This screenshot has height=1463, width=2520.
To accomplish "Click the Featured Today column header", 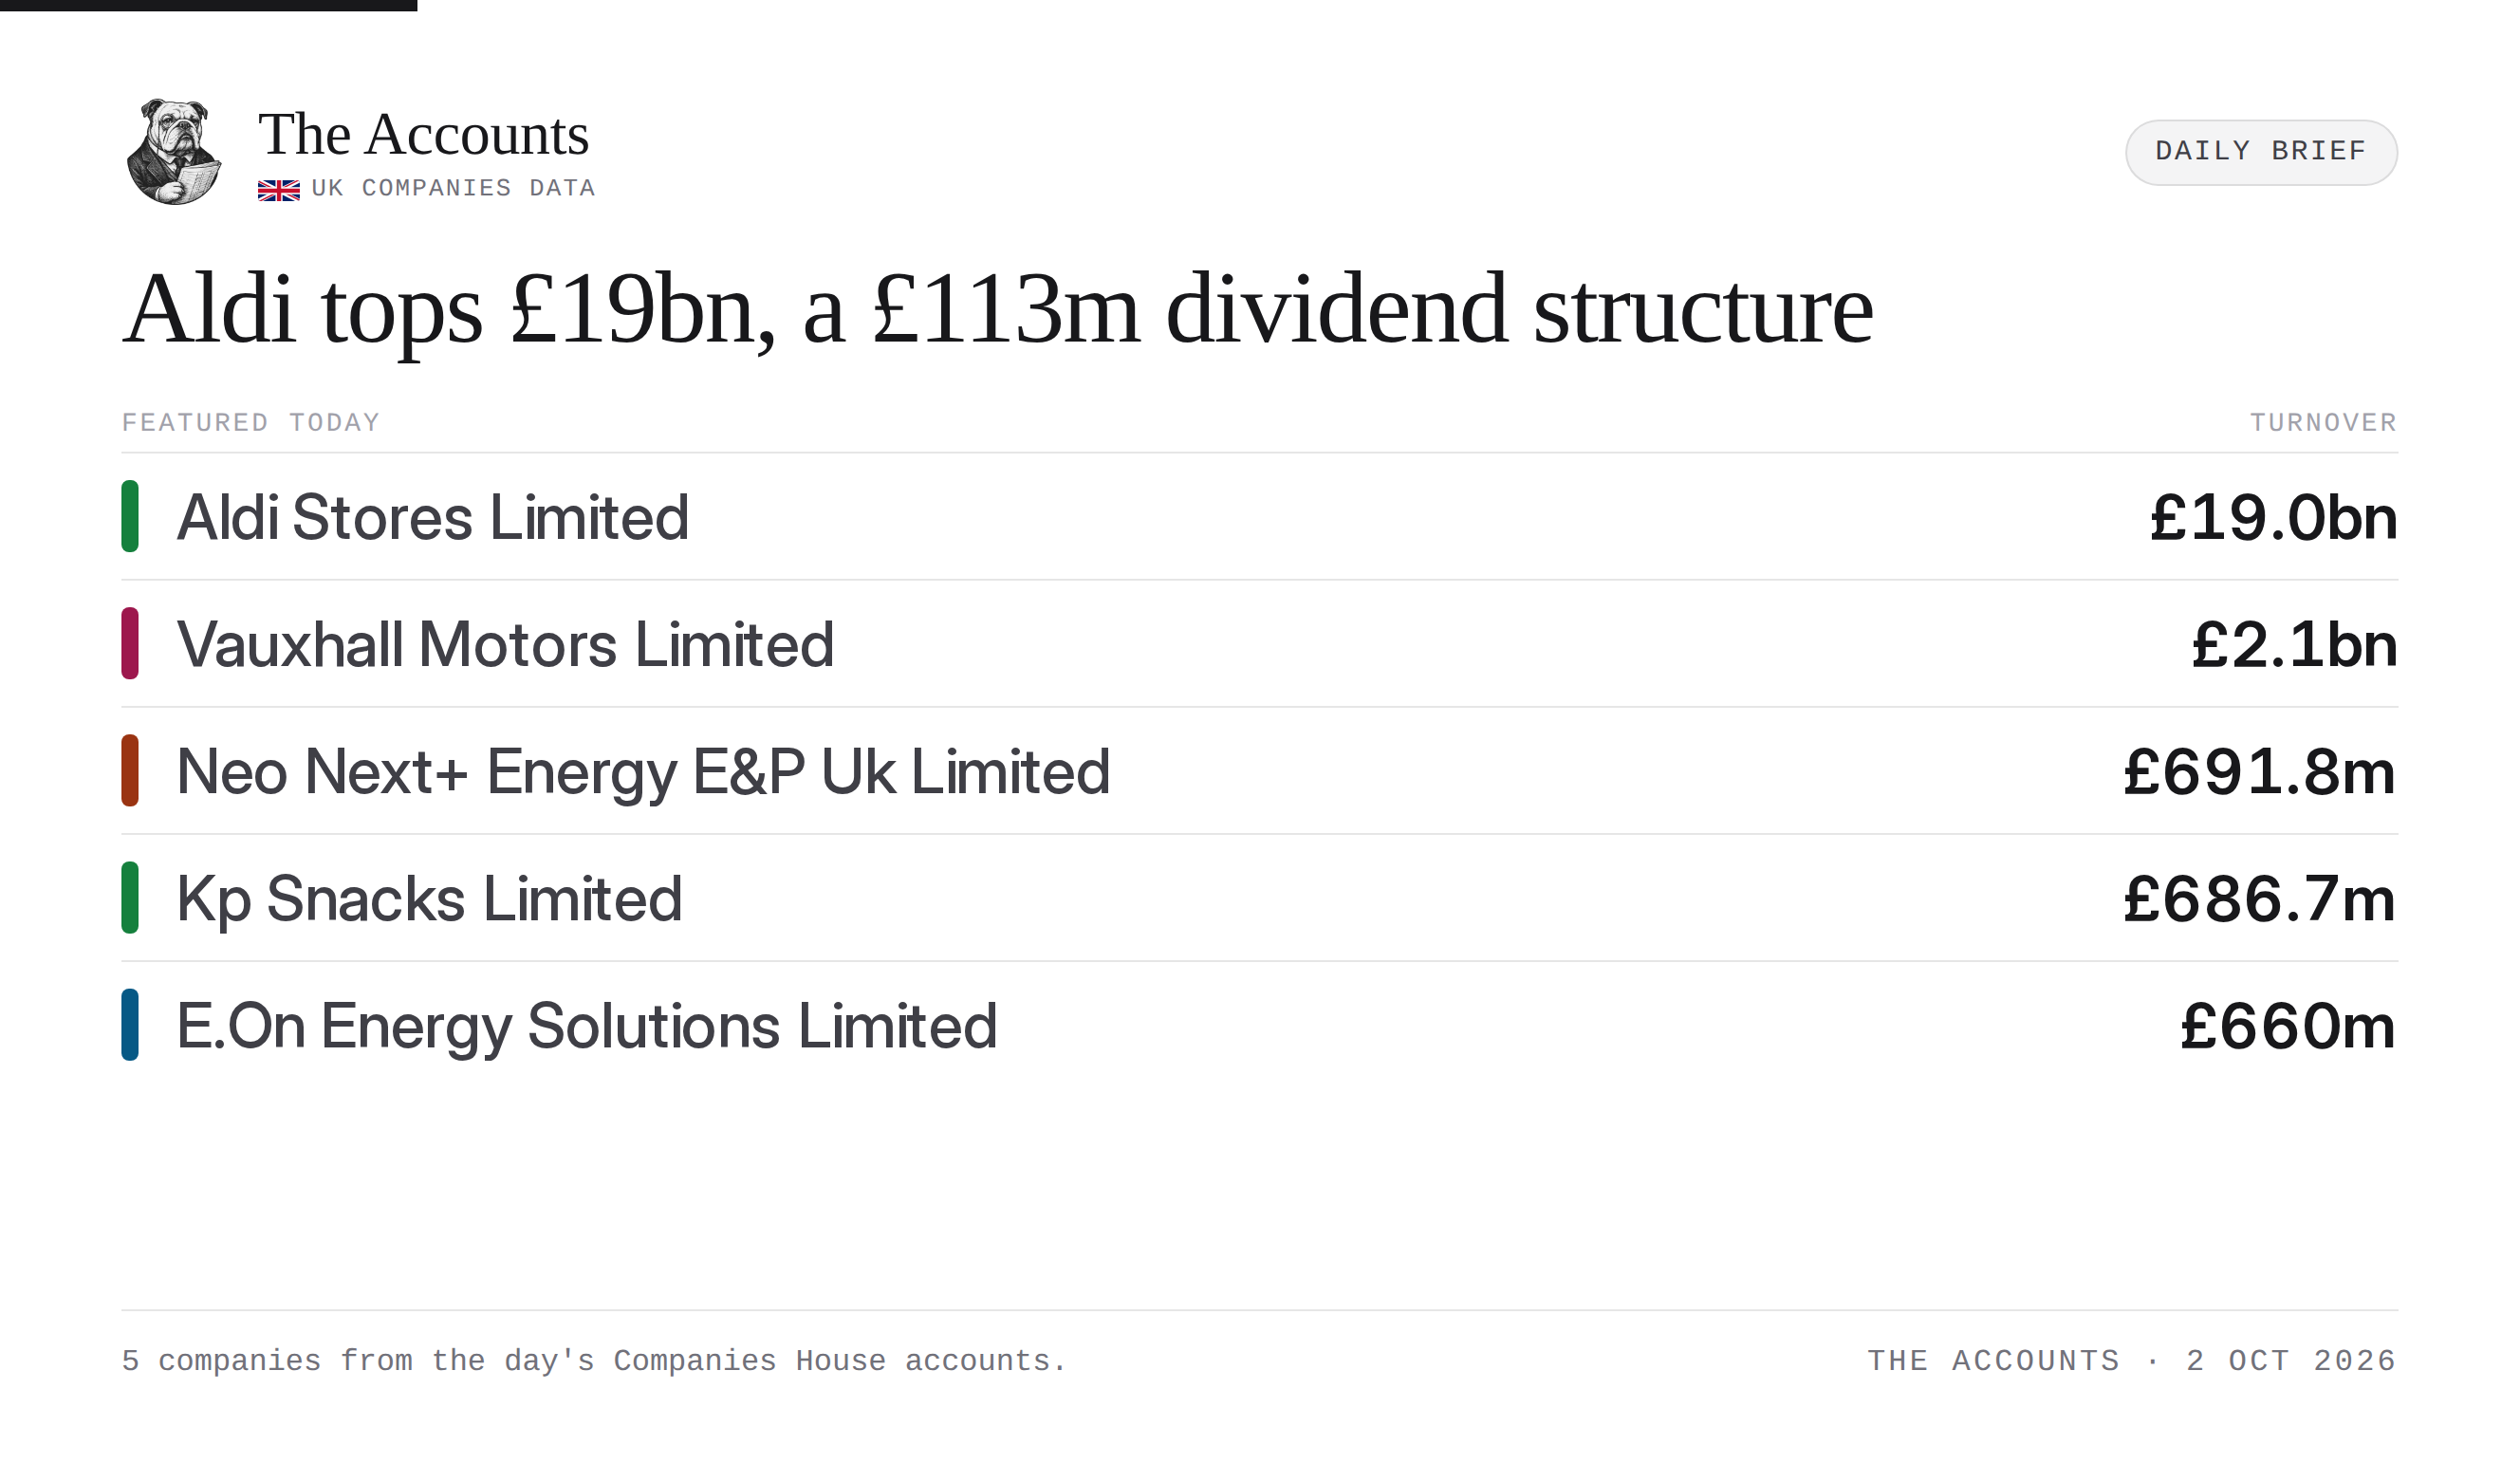I will coord(251,423).
